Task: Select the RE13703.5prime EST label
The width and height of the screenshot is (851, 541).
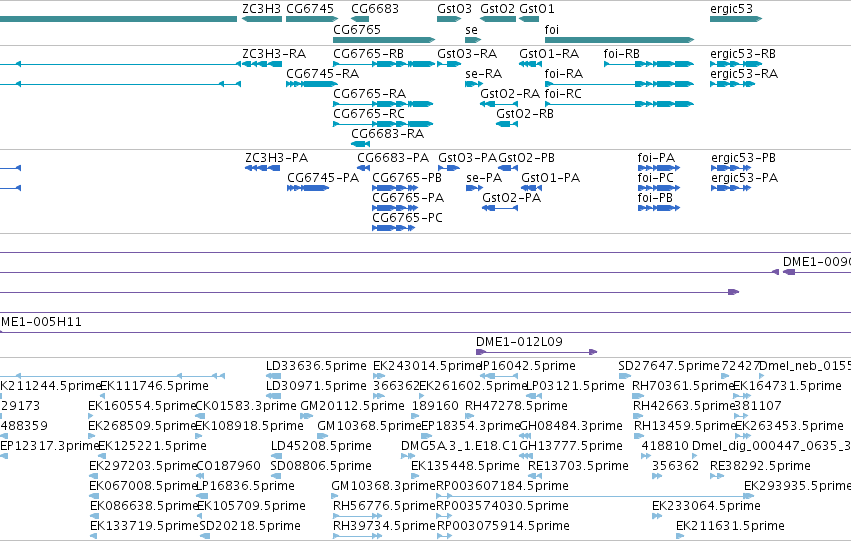Action: [579, 466]
